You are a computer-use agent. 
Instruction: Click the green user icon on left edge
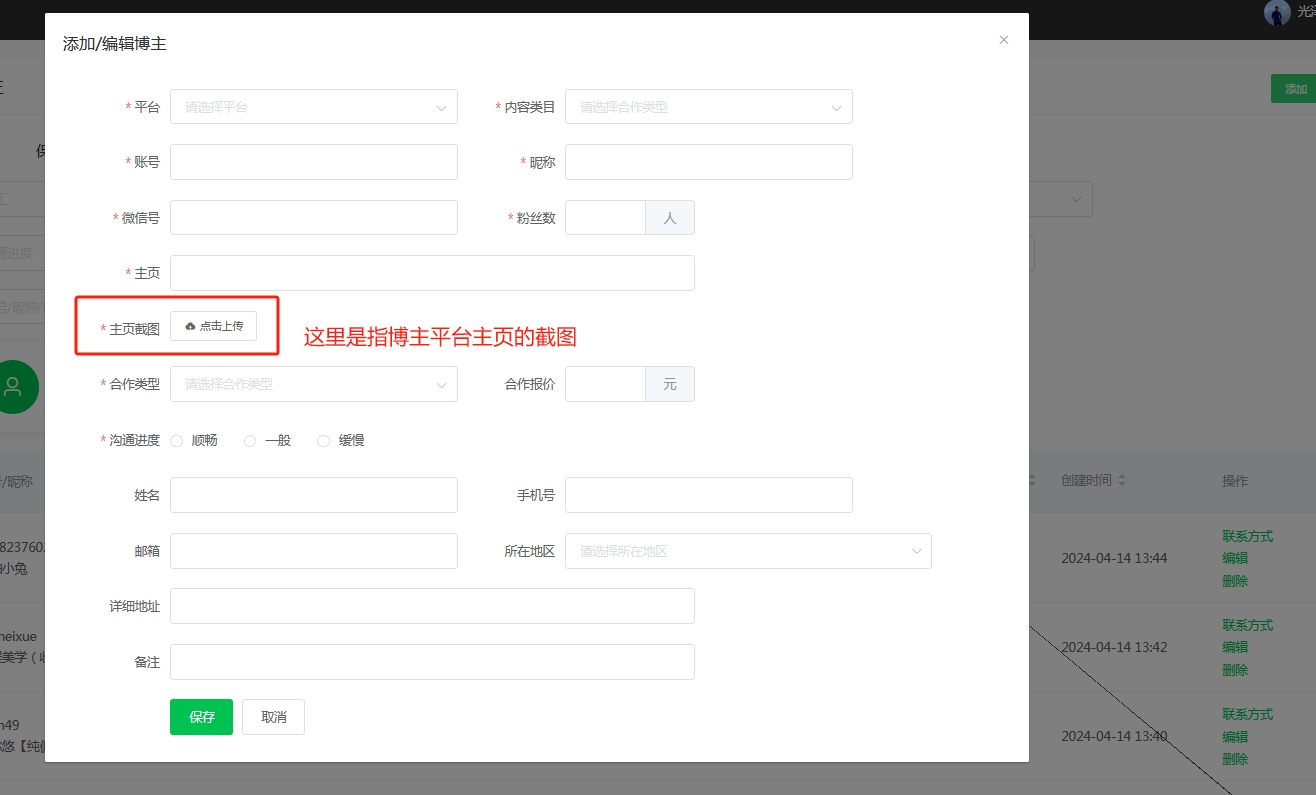(x=14, y=387)
